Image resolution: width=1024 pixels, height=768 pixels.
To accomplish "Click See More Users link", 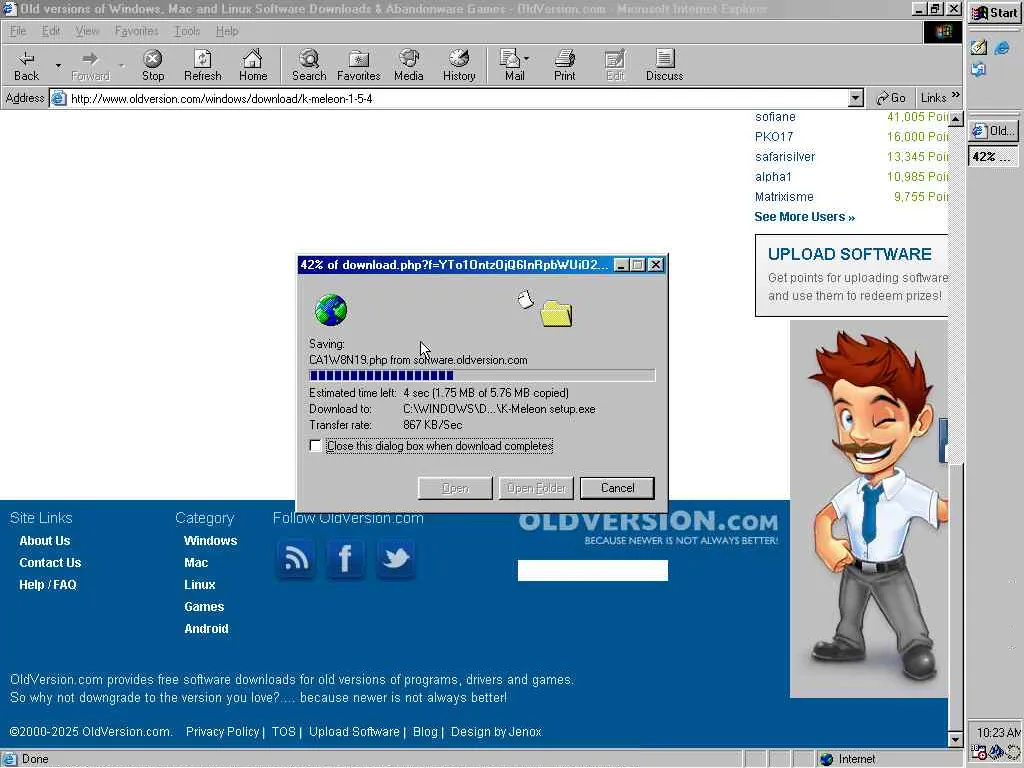I will pos(804,217).
